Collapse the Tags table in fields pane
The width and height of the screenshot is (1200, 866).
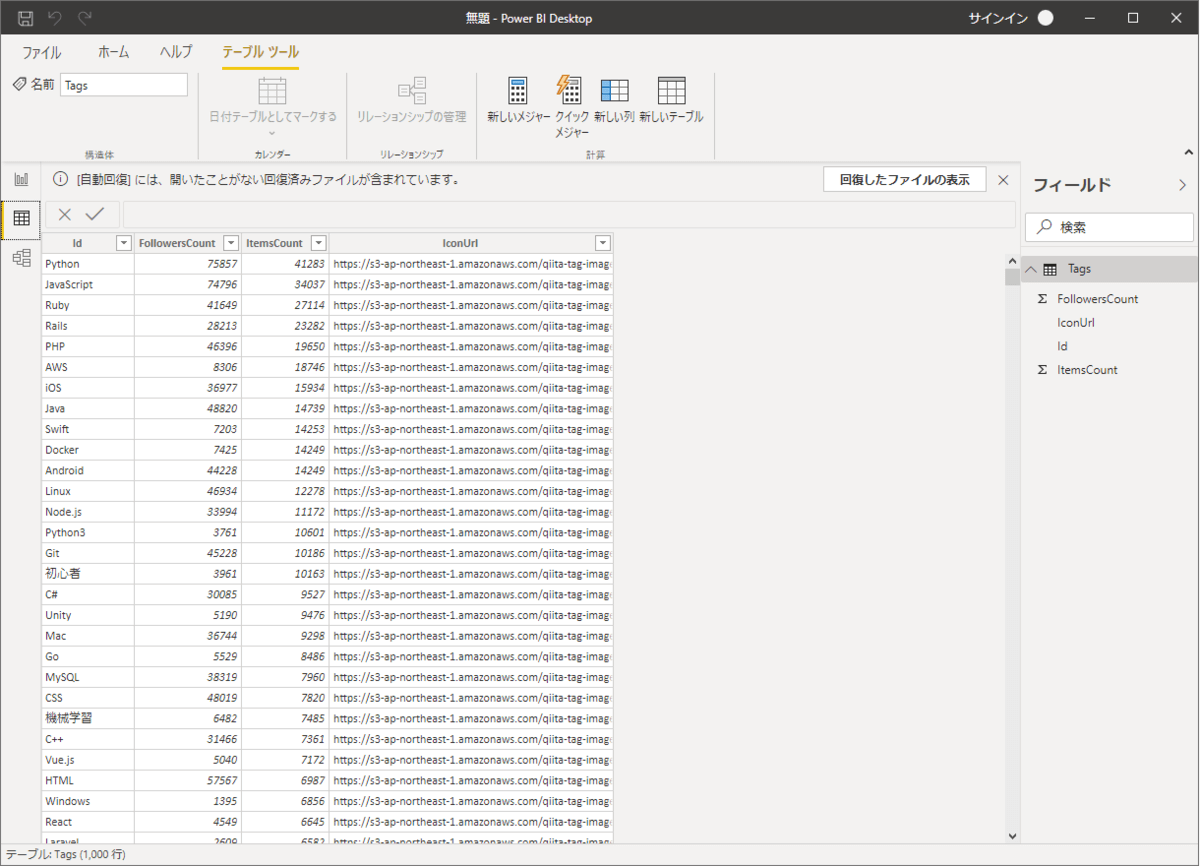tap(1031, 269)
